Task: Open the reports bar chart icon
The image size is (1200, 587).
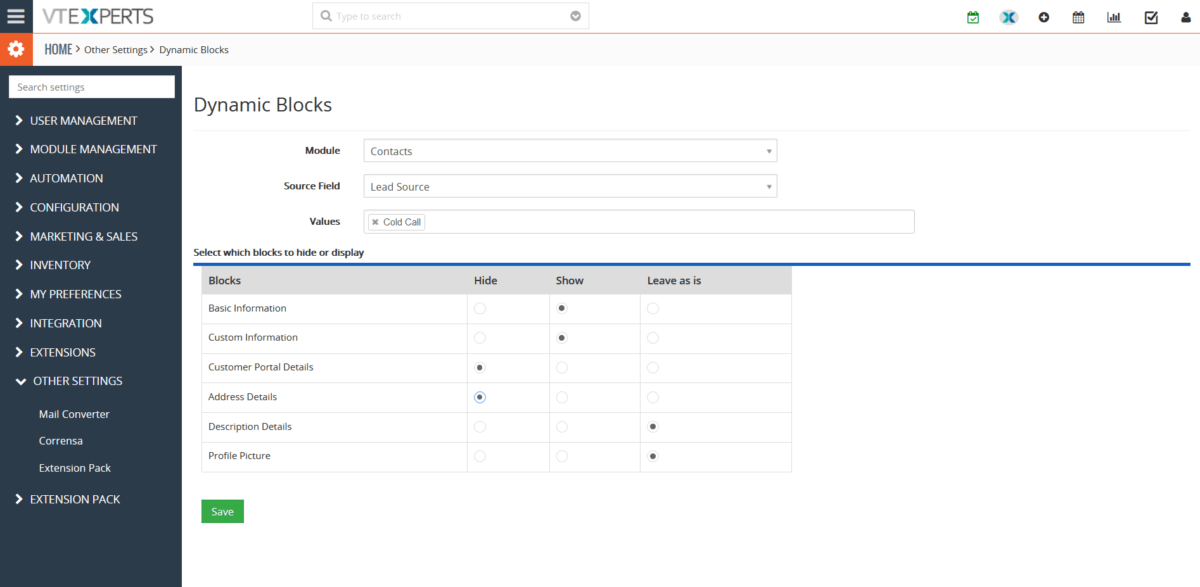Action: (x=1114, y=17)
